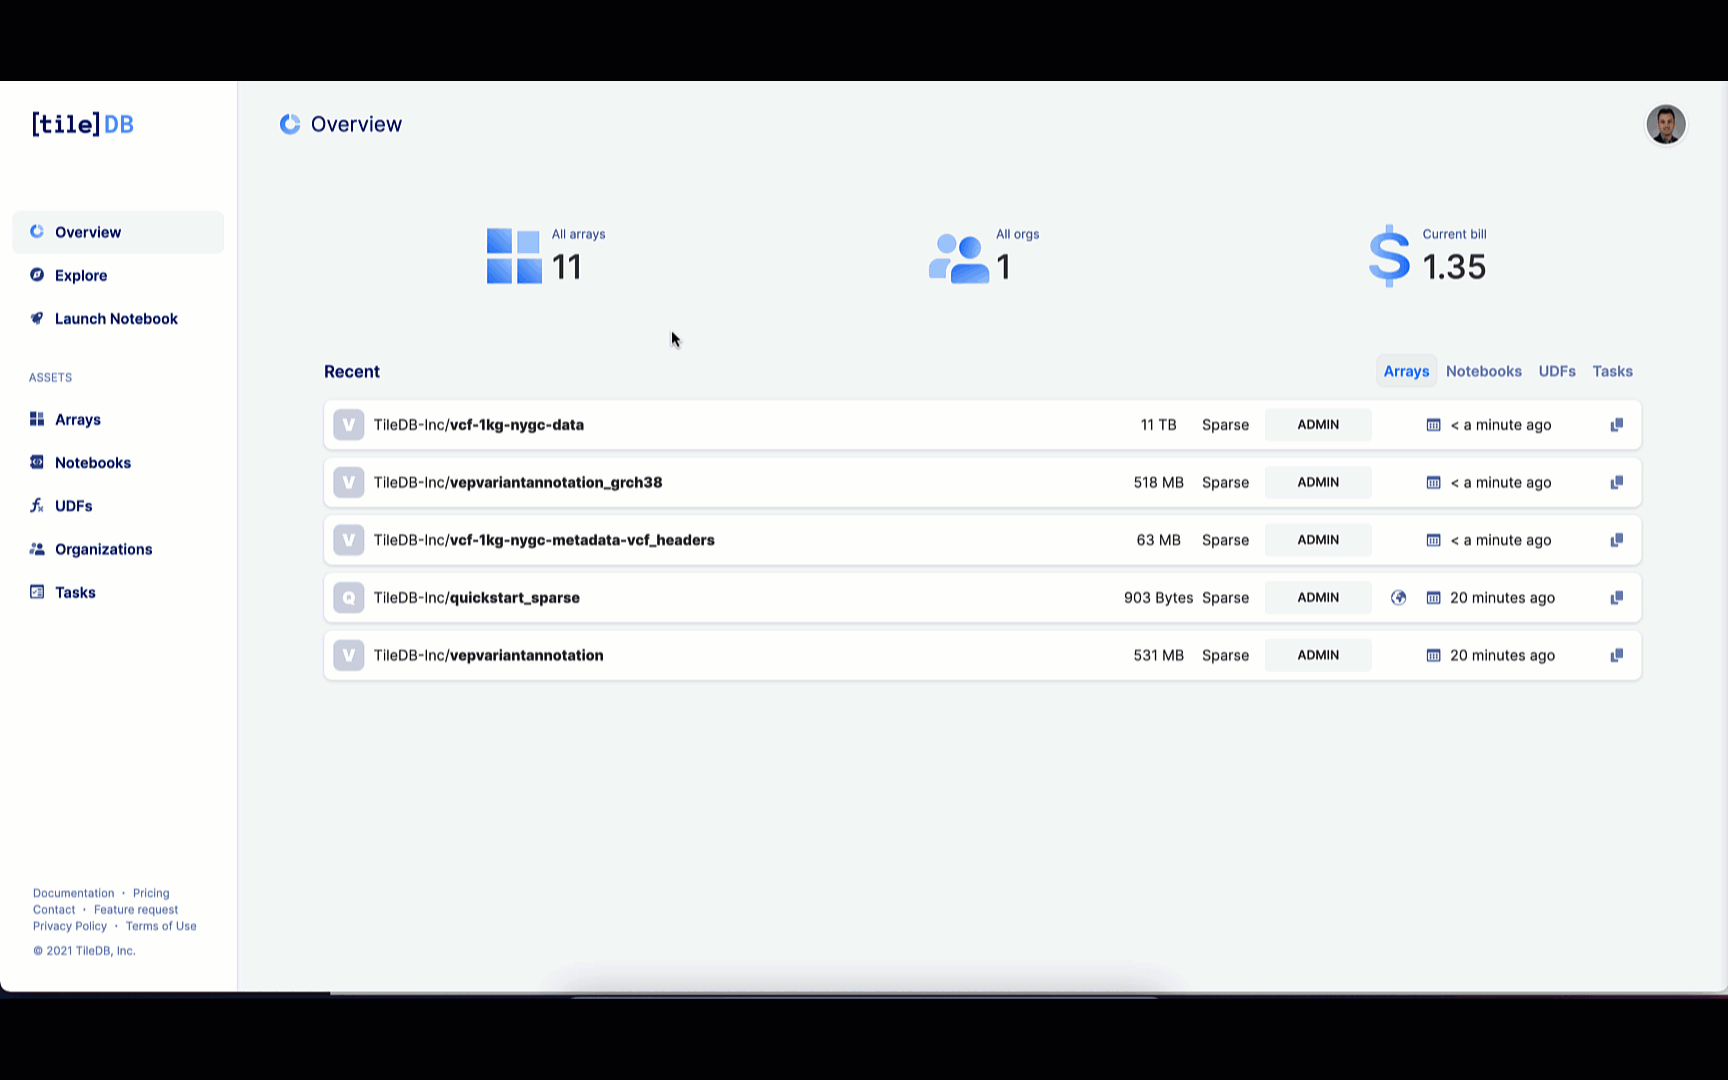Click ADMIN badge on quickstart_sparse row

click(1318, 598)
